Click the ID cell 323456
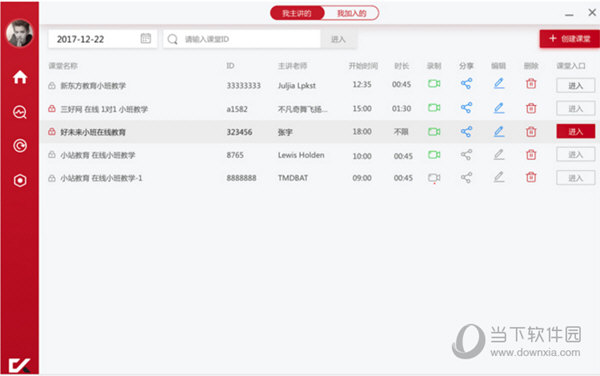 pyautogui.click(x=239, y=132)
